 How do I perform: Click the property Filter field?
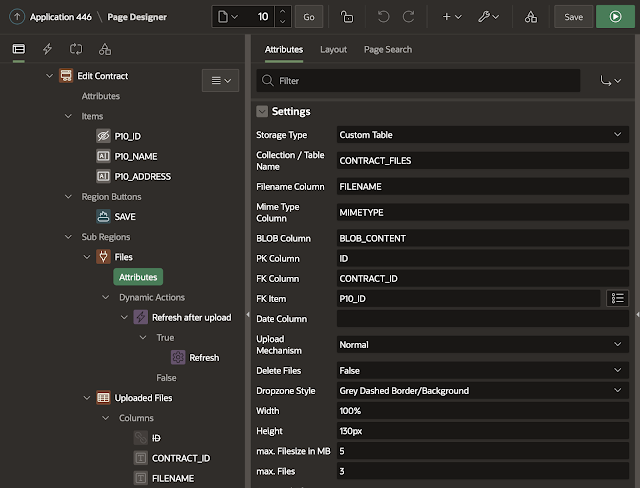(x=418, y=80)
